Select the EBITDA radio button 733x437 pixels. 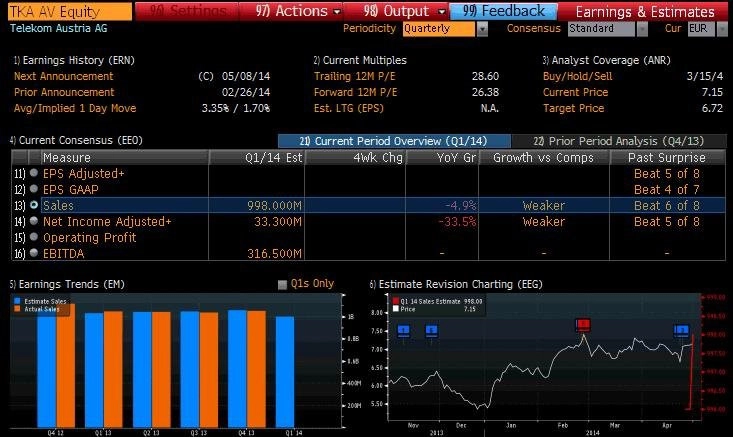coord(34,253)
